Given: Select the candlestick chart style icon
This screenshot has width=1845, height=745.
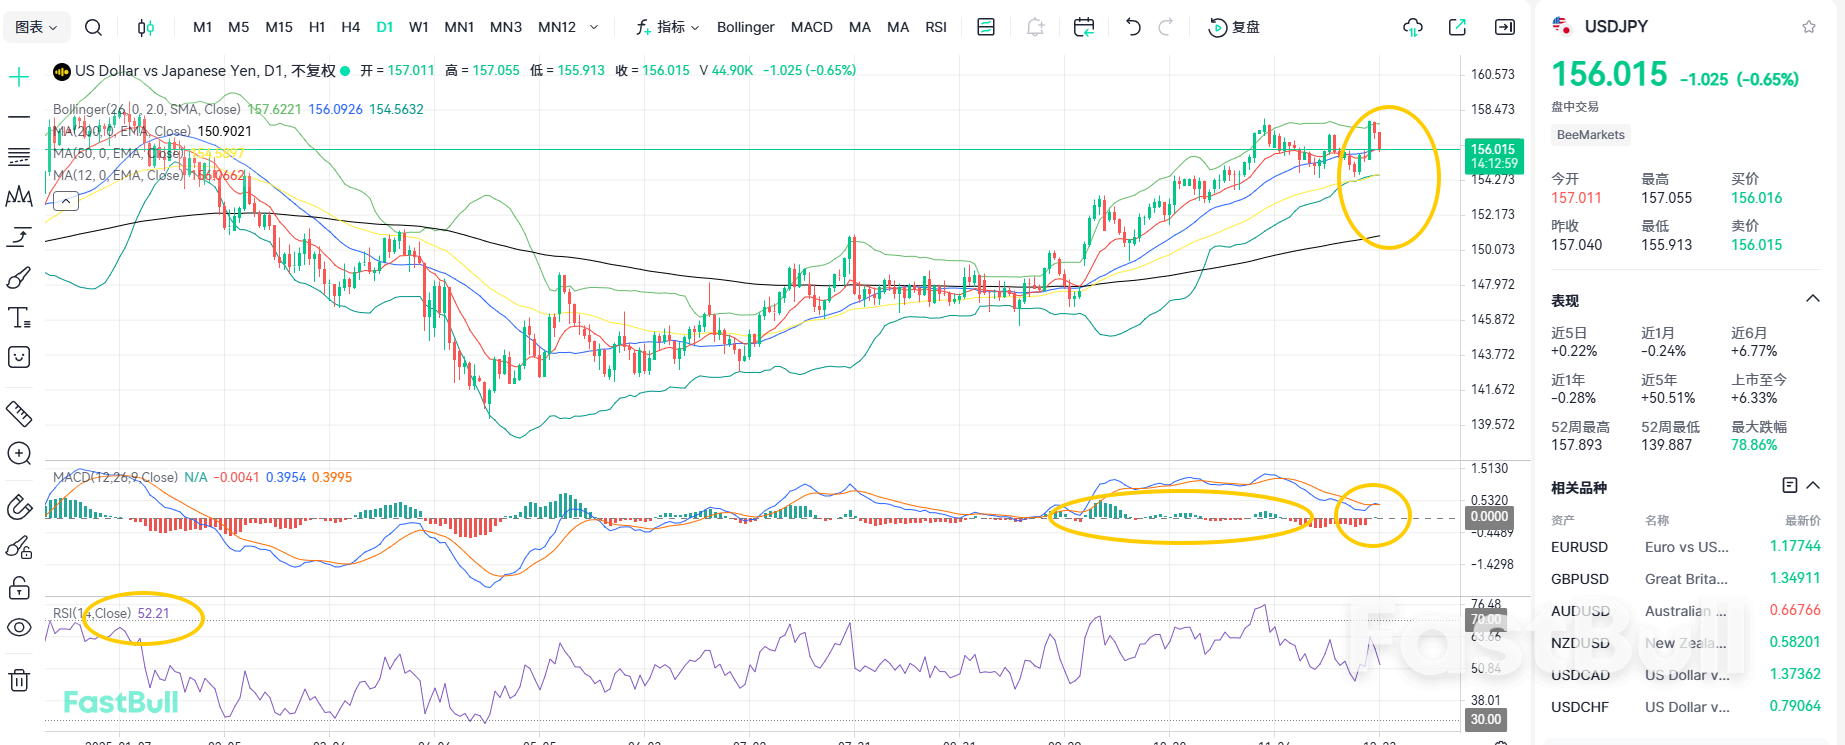Looking at the screenshot, I should [146, 27].
